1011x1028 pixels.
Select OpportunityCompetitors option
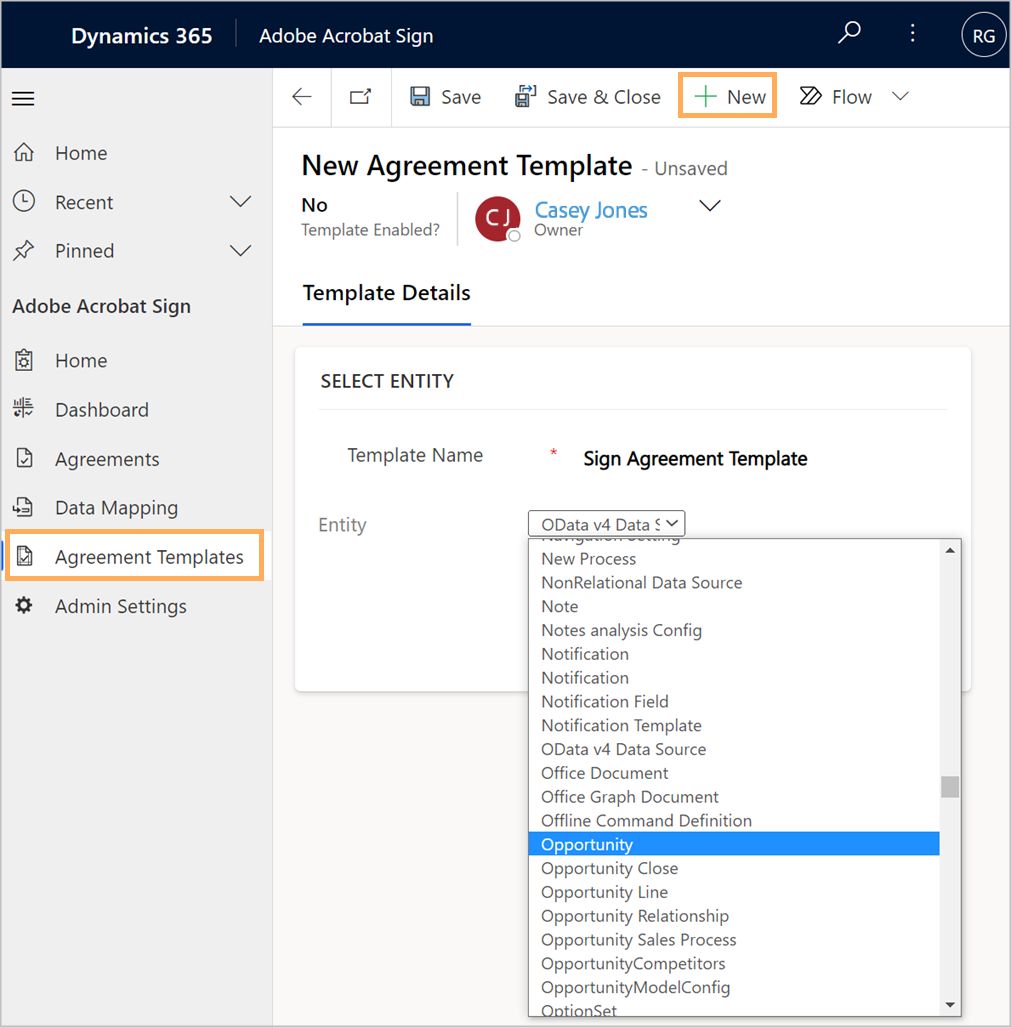coord(734,963)
